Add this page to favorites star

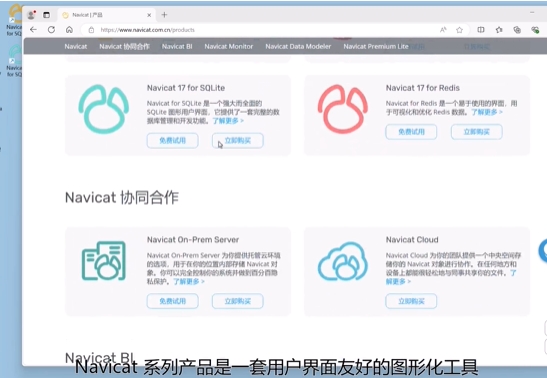(459, 30)
